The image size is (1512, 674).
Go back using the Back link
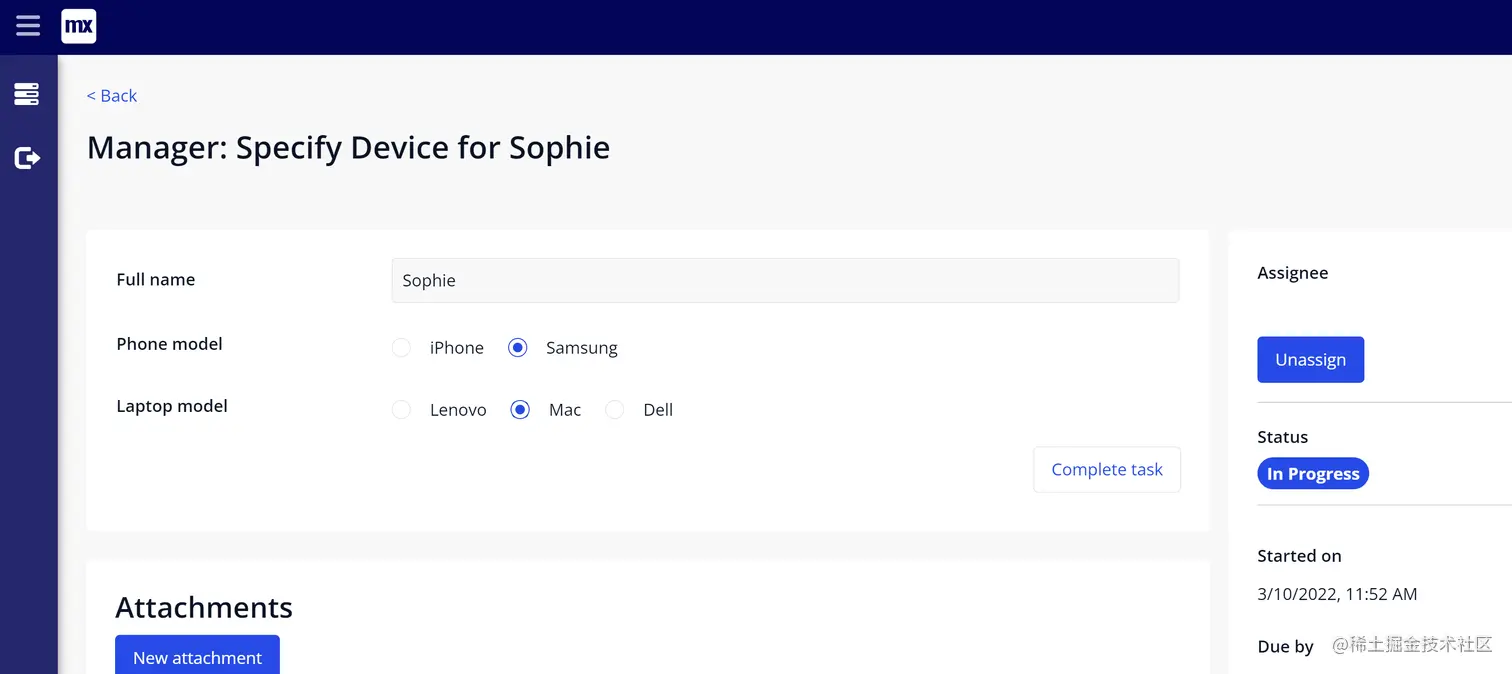[112, 96]
